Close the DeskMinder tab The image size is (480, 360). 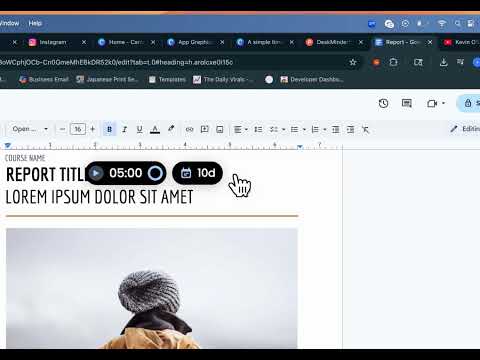(361, 42)
